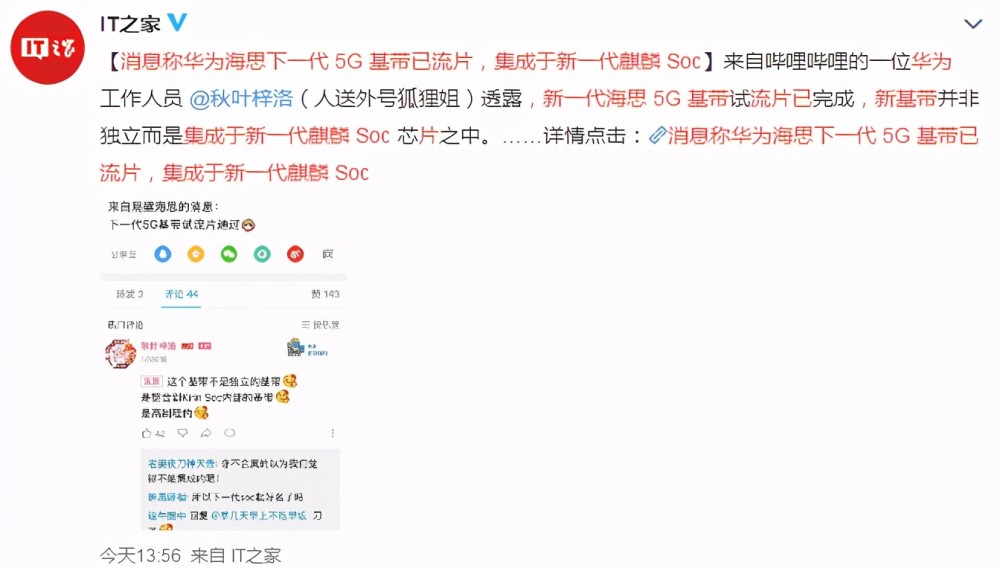This screenshot has height=568, width=1000.
Task: Open the IT之家 red profile avatar
Action: pyautogui.click(x=48, y=47)
